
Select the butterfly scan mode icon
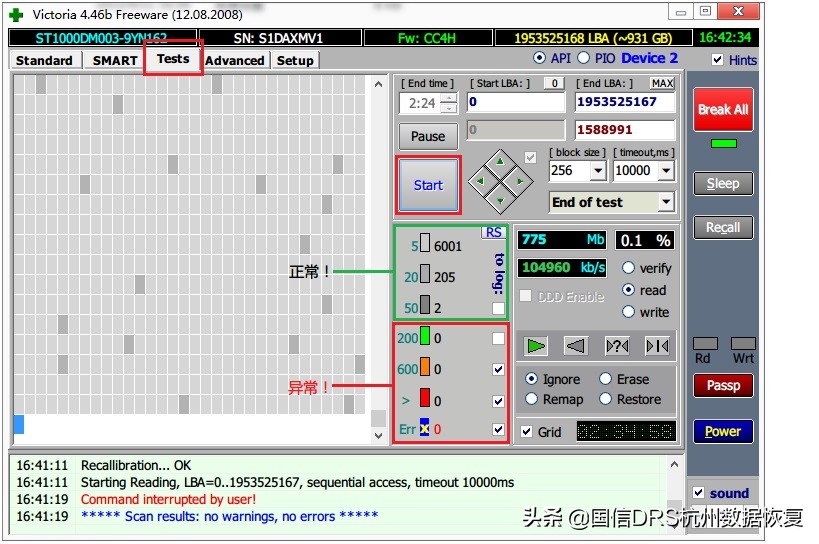(x=657, y=346)
